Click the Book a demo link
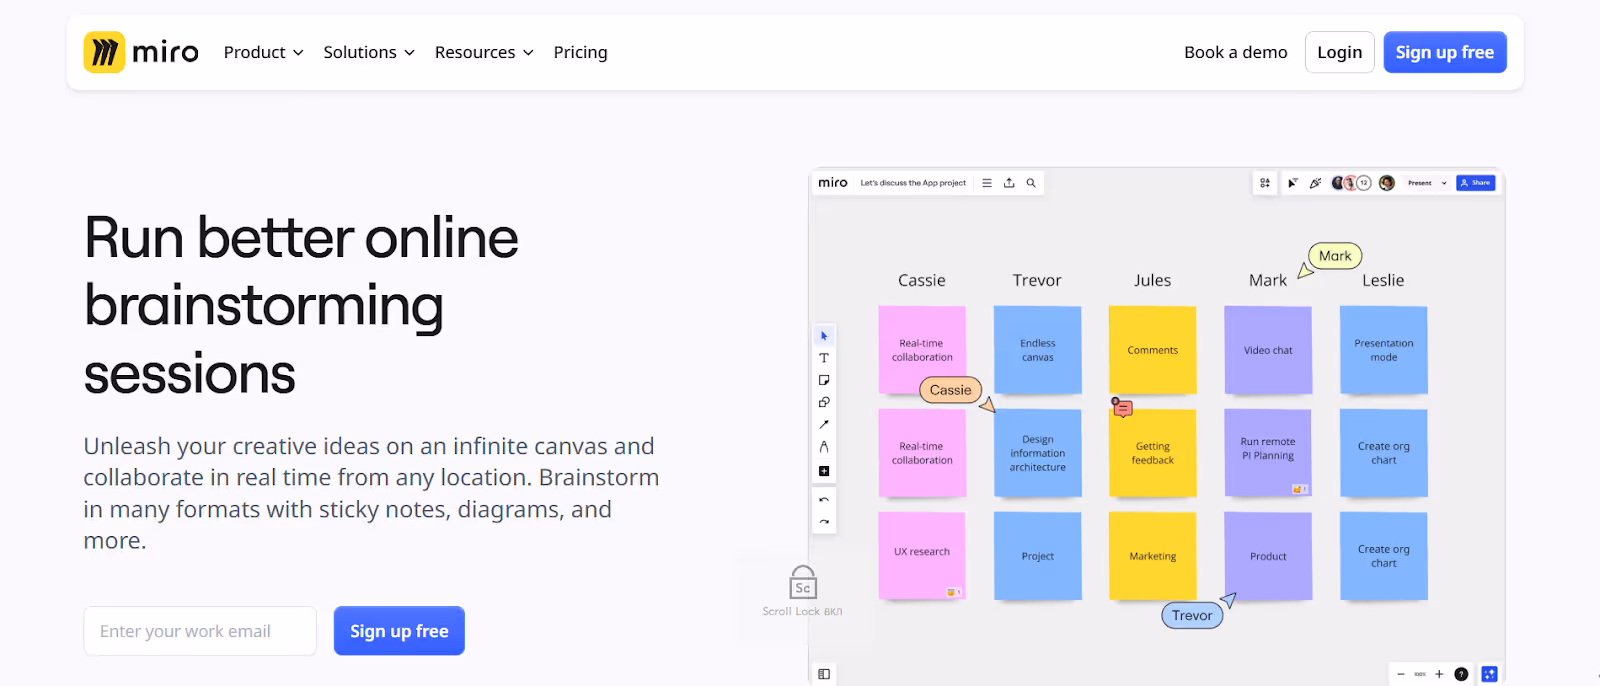Viewport: 1600px width, 686px height. point(1236,52)
